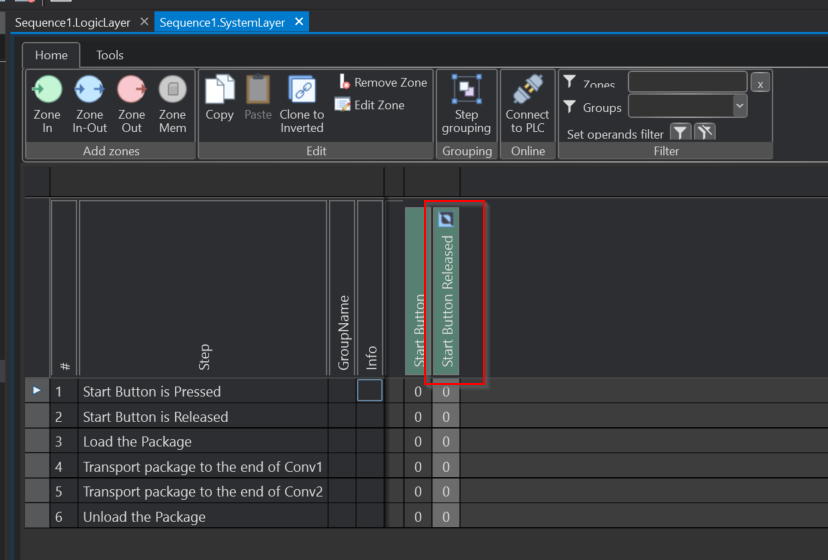The image size is (828, 560).
Task: Clear the Zones filter with x button
Action: [x=760, y=83]
